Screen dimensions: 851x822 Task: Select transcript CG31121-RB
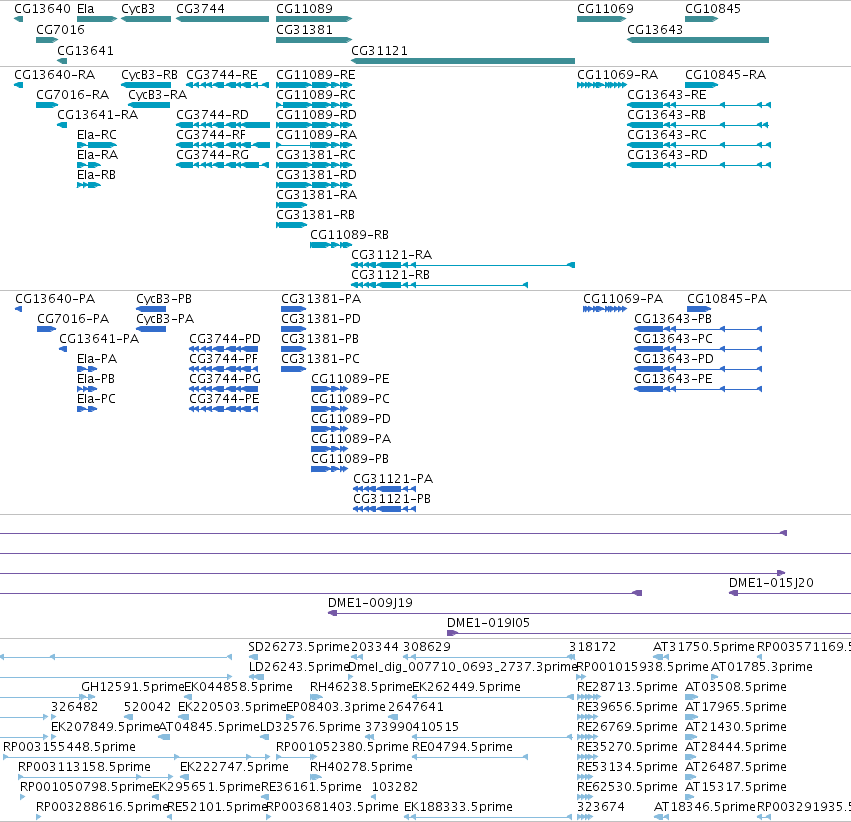[440, 285]
